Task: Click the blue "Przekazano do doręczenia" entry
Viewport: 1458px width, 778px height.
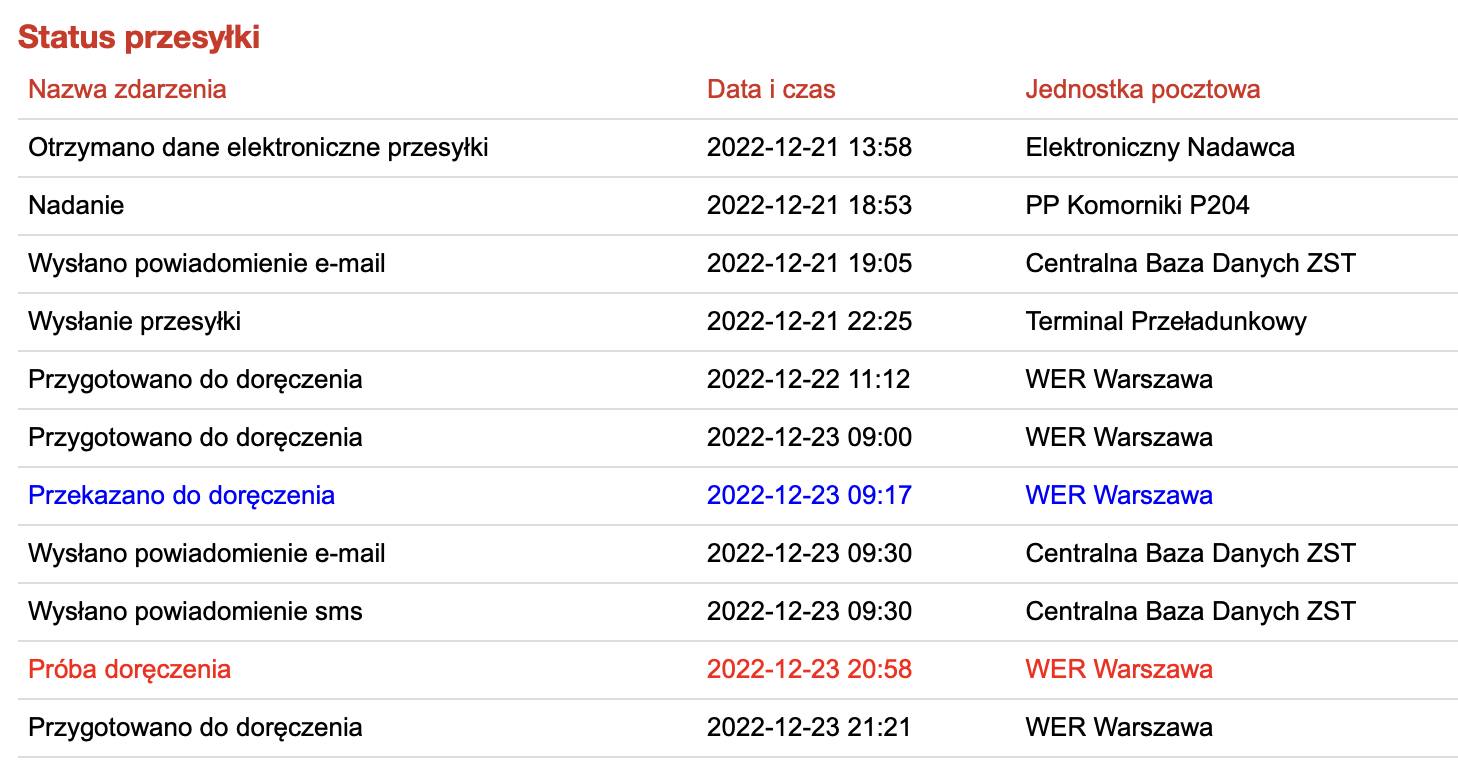Action: [x=181, y=496]
